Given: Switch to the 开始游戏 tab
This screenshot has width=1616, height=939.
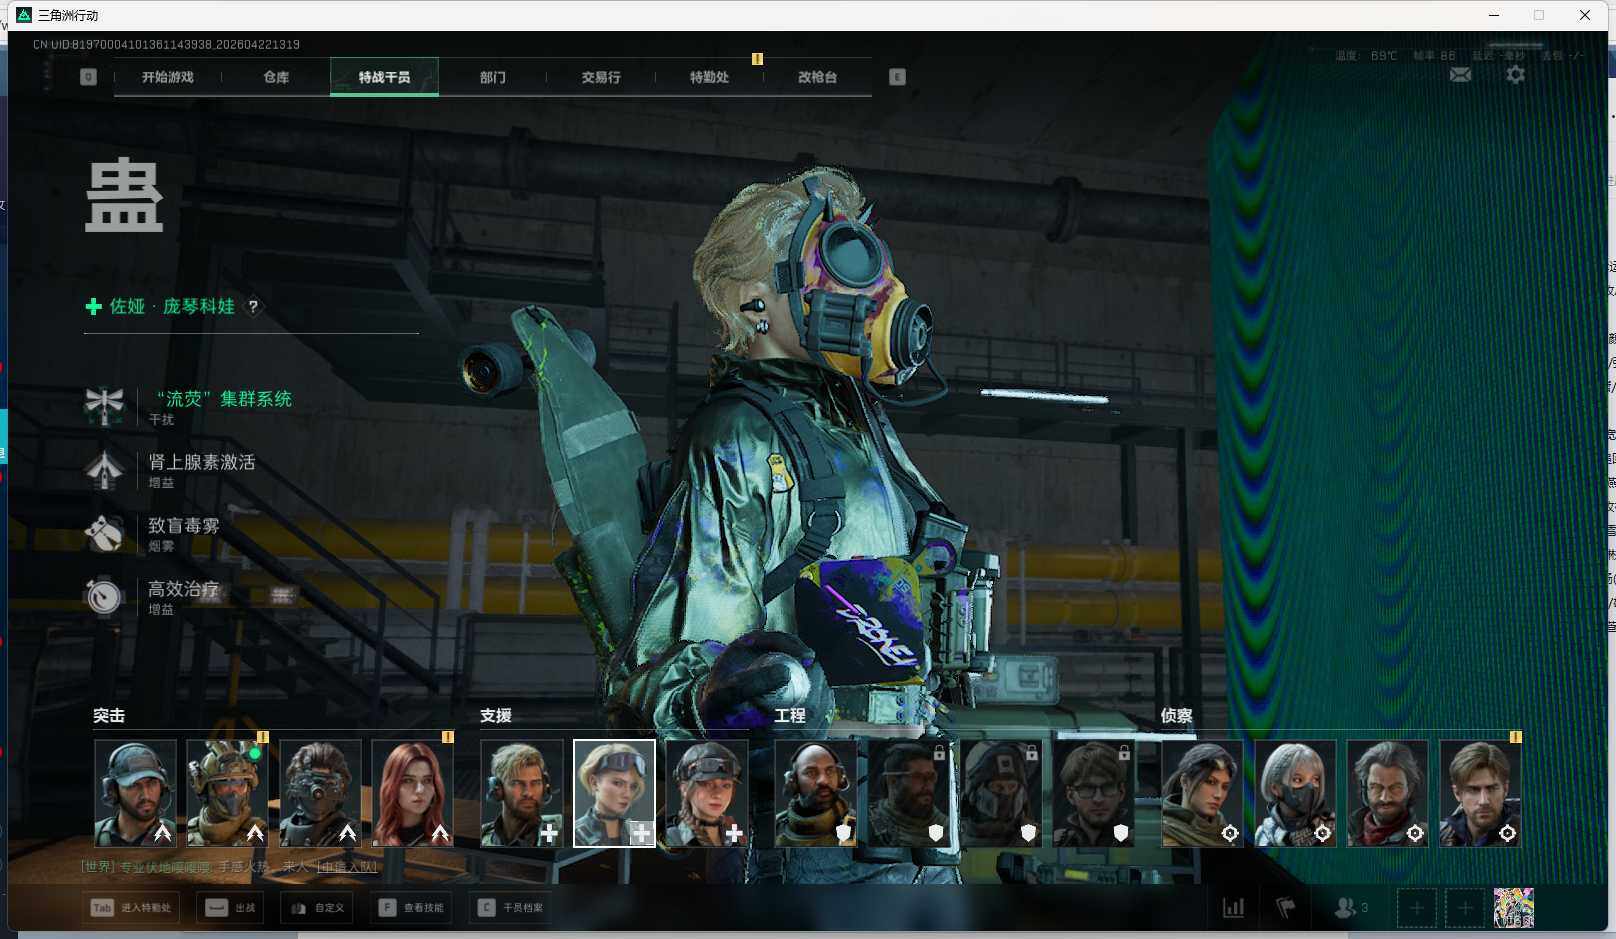Looking at the screenshot, I should click(168, 77).
